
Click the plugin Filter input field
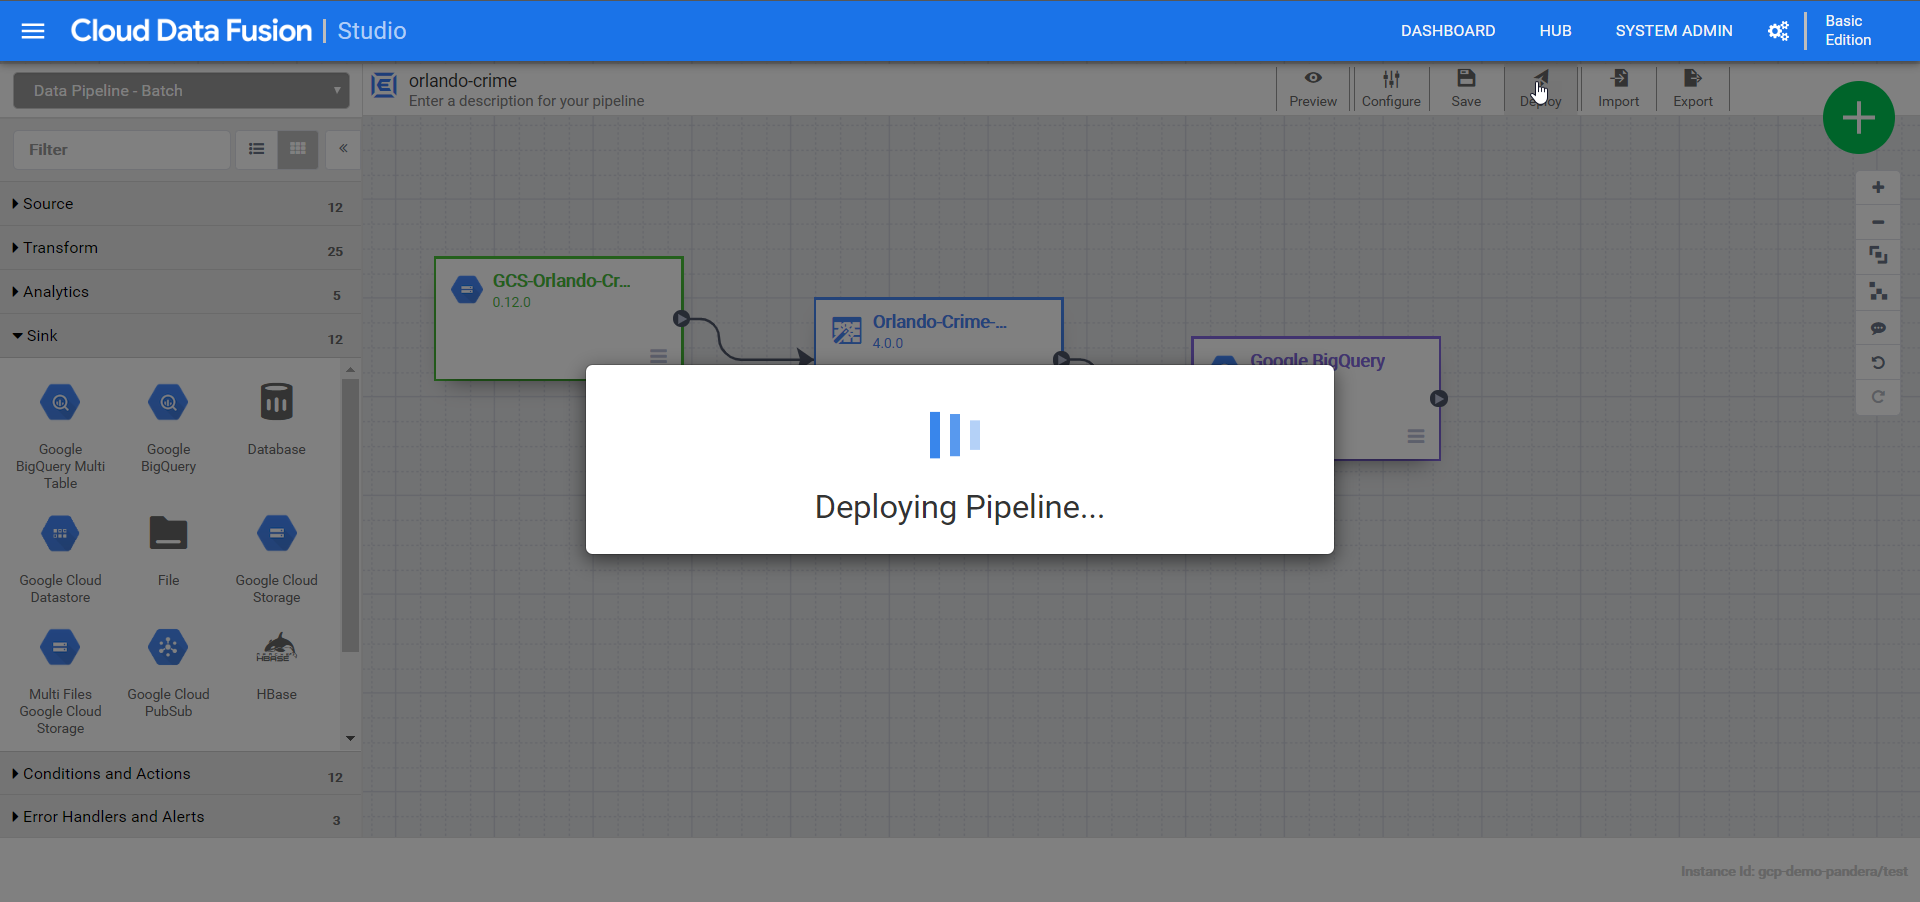click(122, 149)
